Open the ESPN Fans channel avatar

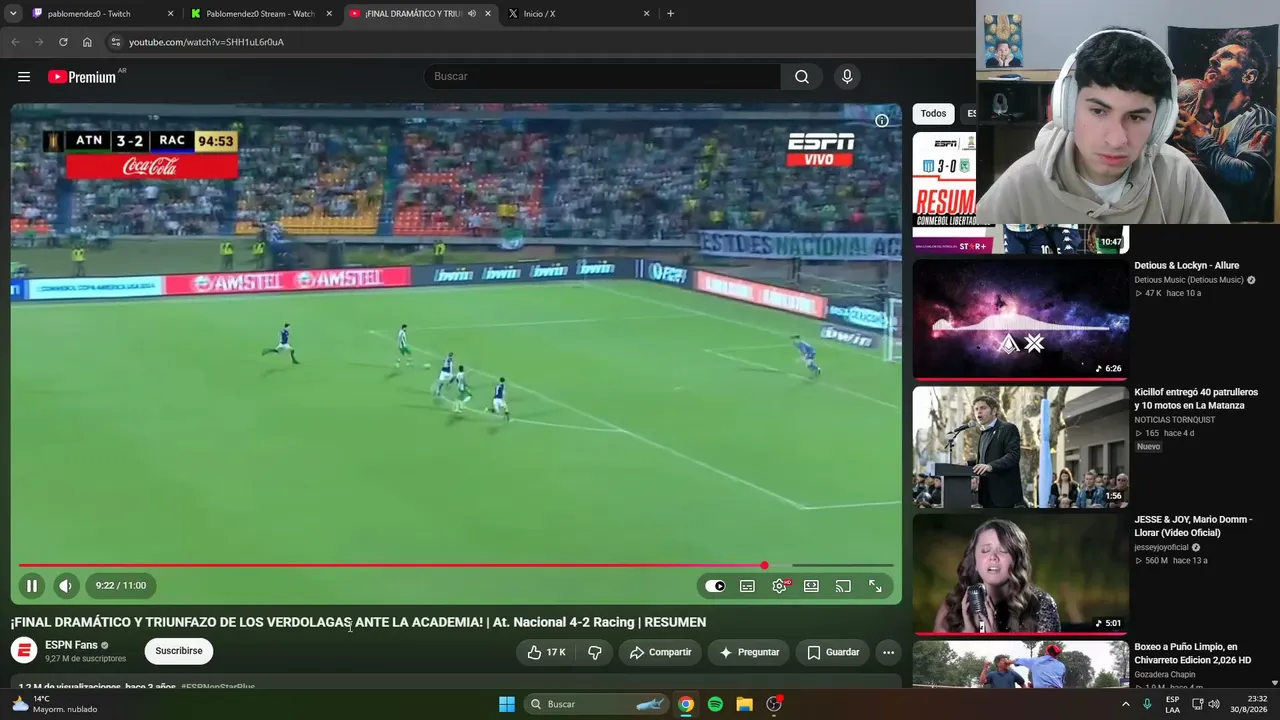tap(24, 651)
